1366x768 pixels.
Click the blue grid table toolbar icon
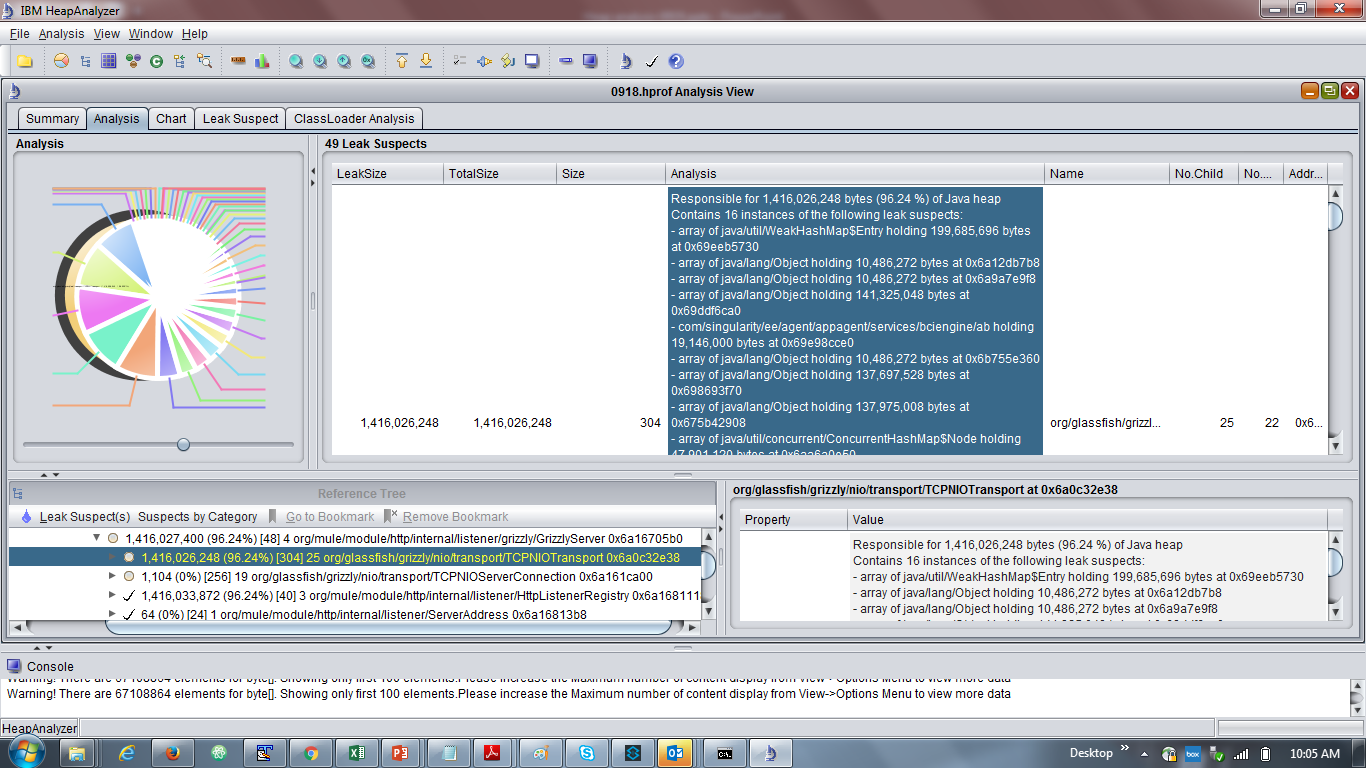click(109, 61)
